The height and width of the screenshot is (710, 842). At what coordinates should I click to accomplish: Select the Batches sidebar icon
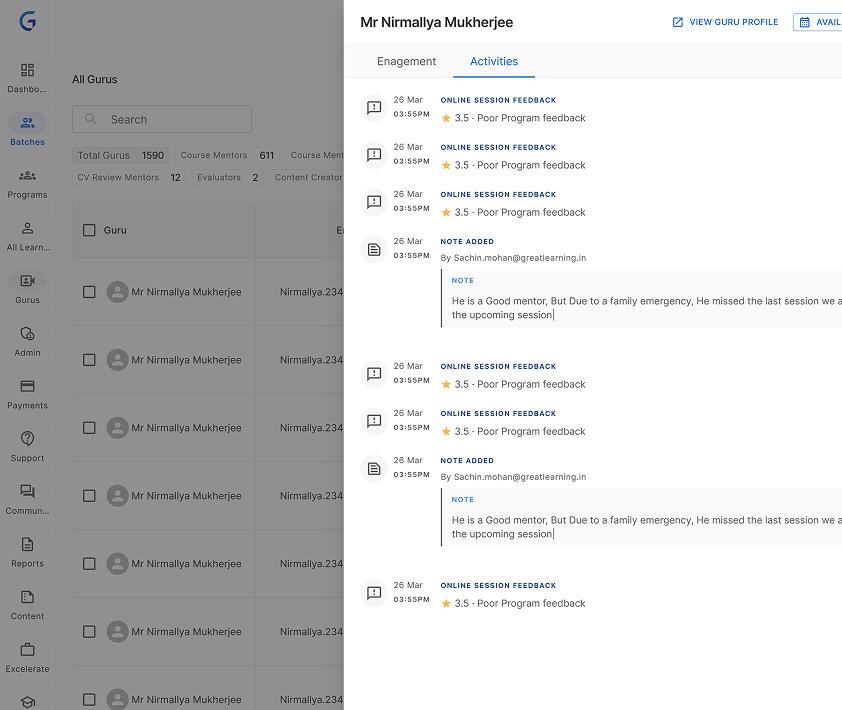pyautogui.click(x=27, y=123)
